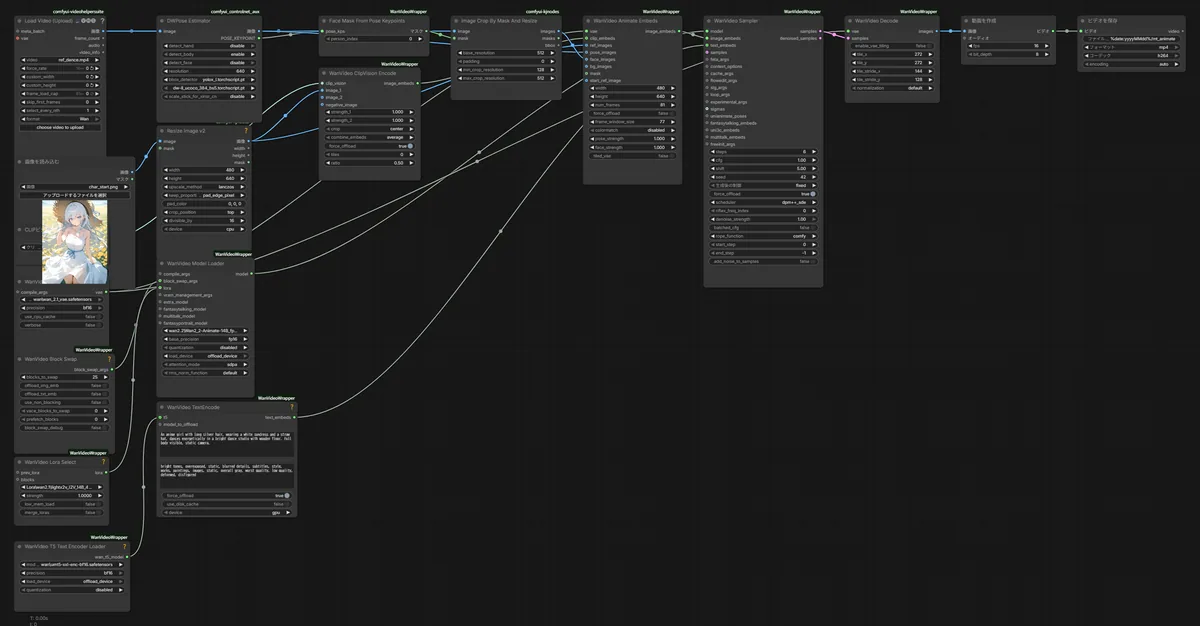1200x626 pixels.
Task: Collapse the WanVideo Block Swap node dot
Action: tap(20, 359)
